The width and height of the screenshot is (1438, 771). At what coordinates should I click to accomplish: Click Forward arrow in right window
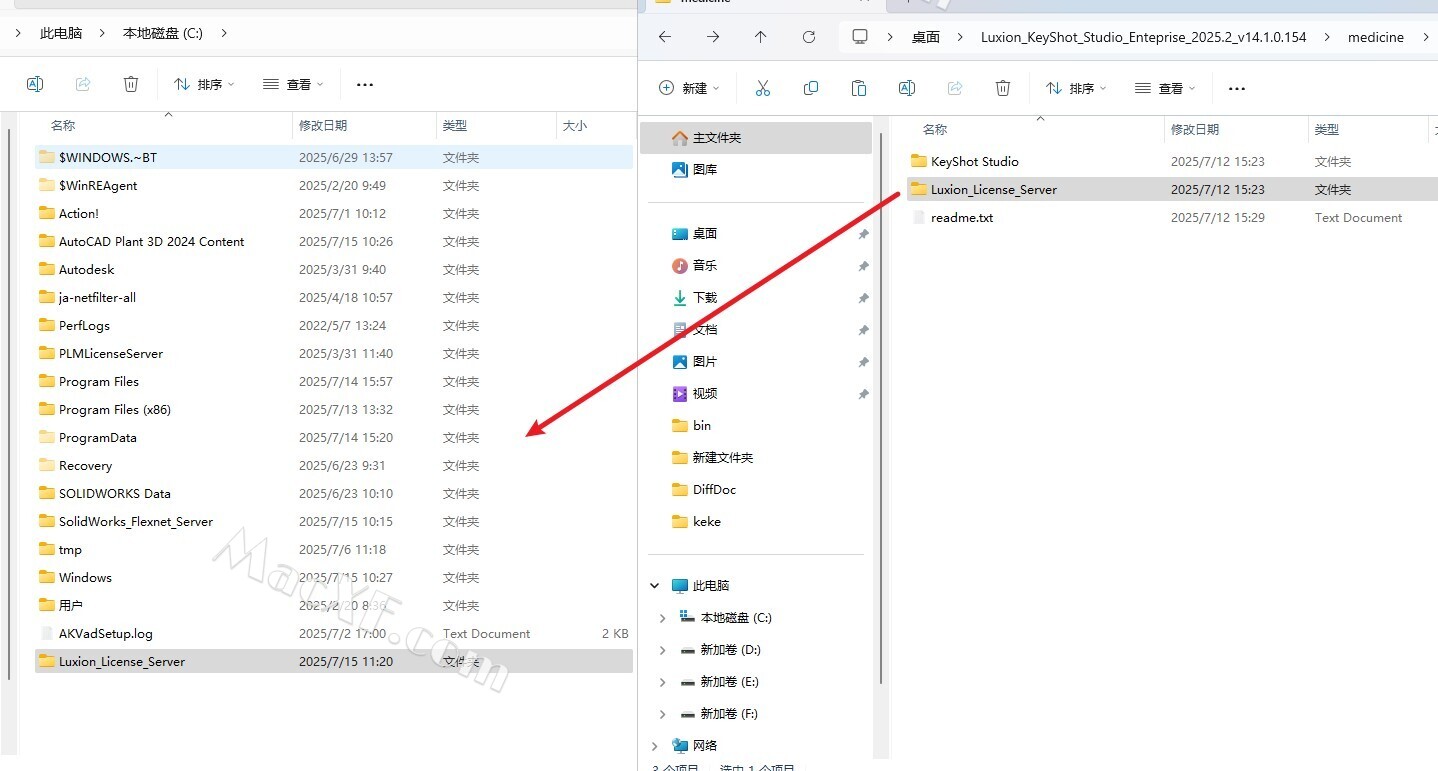(x=713, y=37)
